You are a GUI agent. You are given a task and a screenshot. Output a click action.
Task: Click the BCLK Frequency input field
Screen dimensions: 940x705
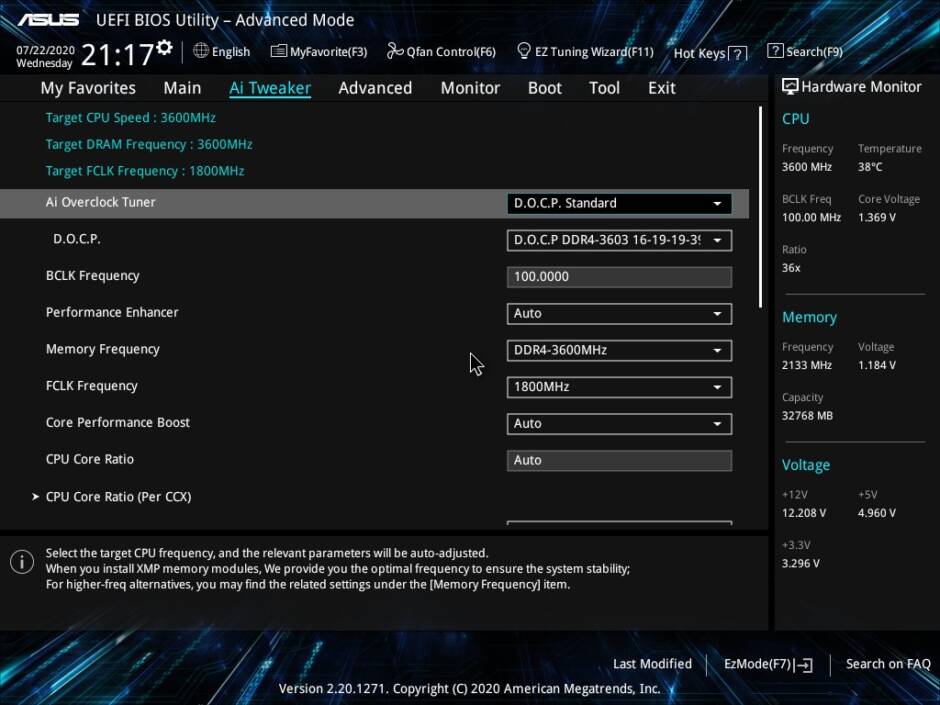[619, 277]
